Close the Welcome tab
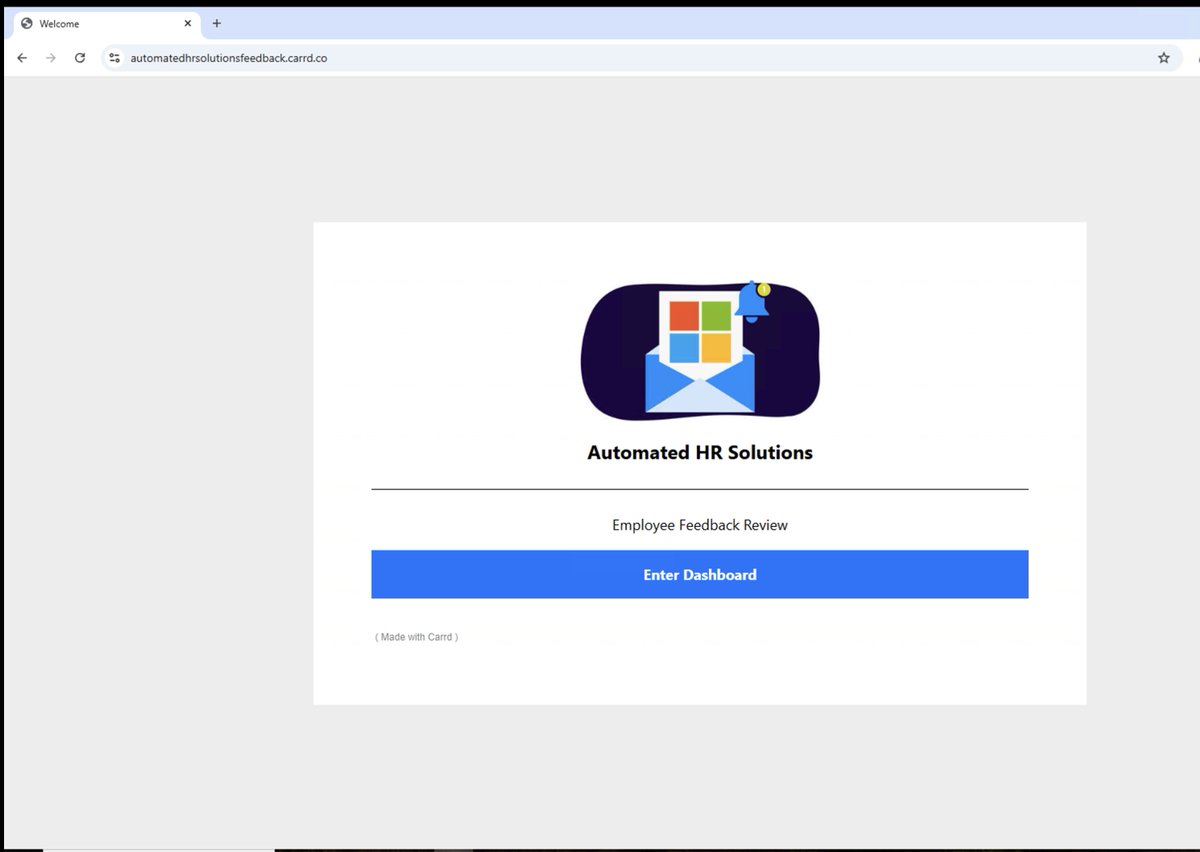The height and width of the screenshot is (852, 1200). [187, 23]
